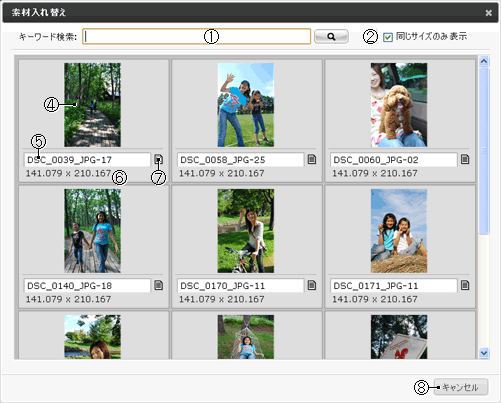Click size text under DSC_0170_JPG-11
501x403 pixels.
222,299
